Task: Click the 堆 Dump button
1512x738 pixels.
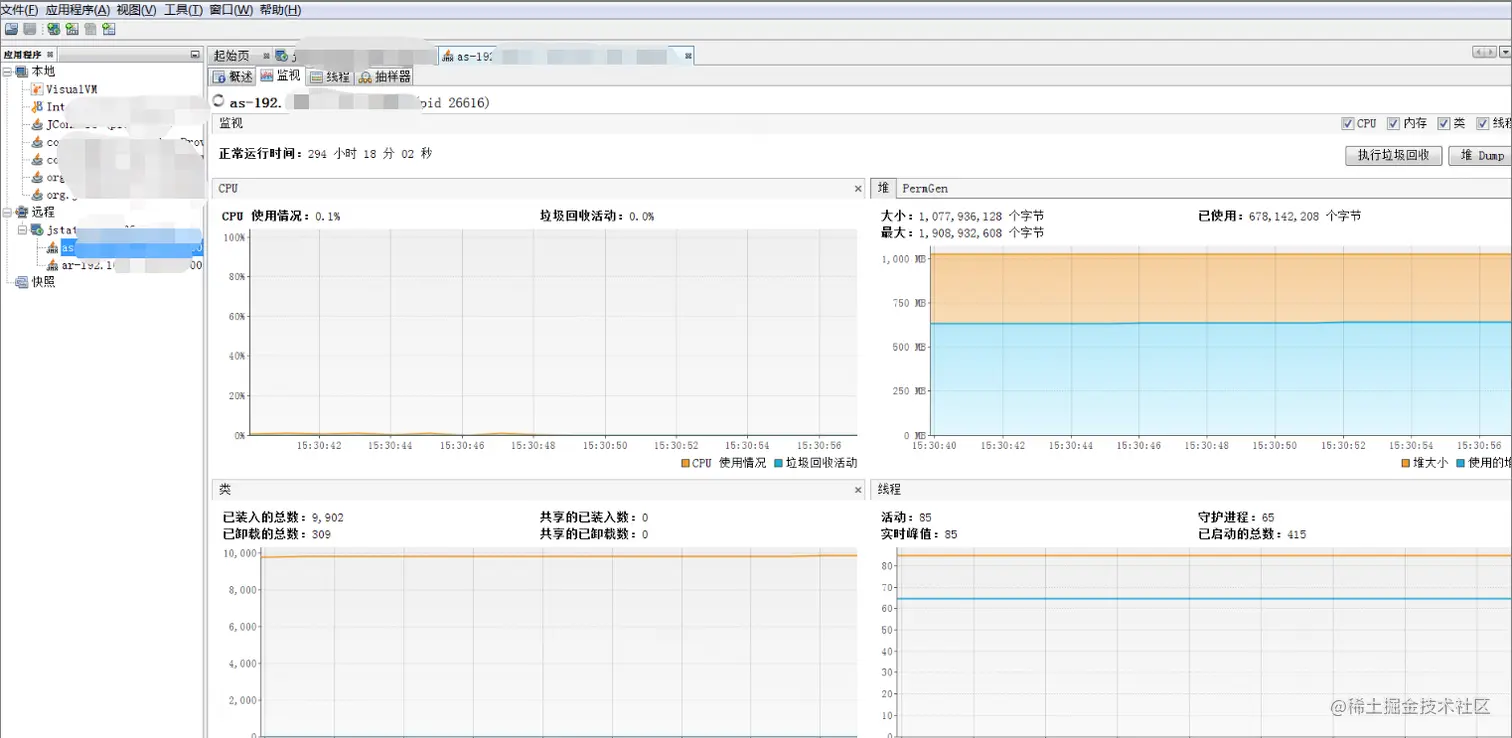Action: (x=1481, y=155)
